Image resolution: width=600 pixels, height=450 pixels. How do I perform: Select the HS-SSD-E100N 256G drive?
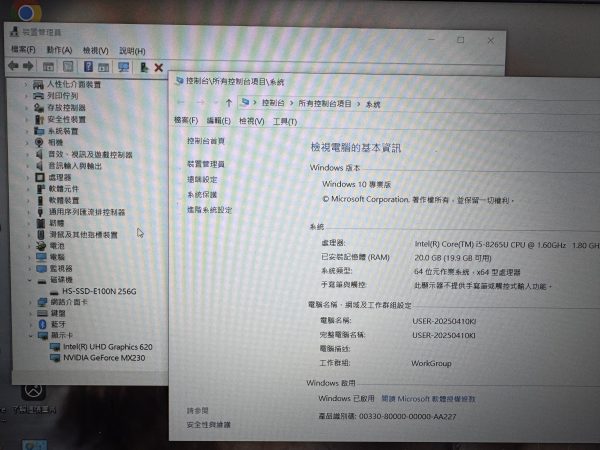[x=99, y=292]
